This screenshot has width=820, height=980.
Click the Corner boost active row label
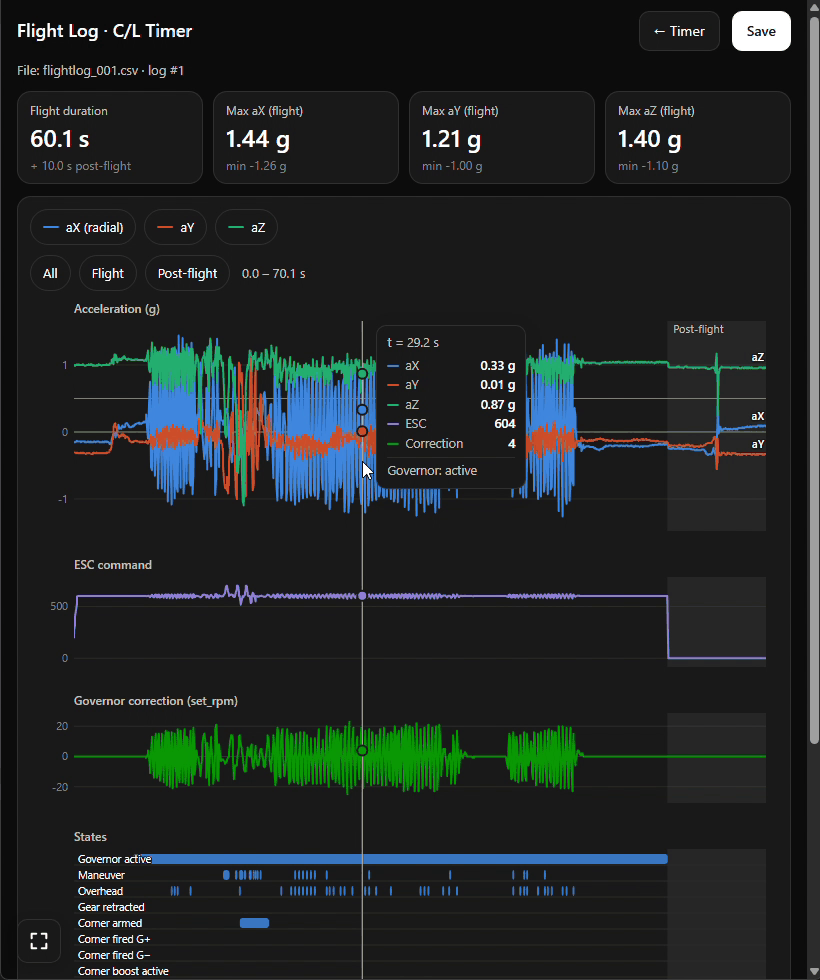[123, 971]
